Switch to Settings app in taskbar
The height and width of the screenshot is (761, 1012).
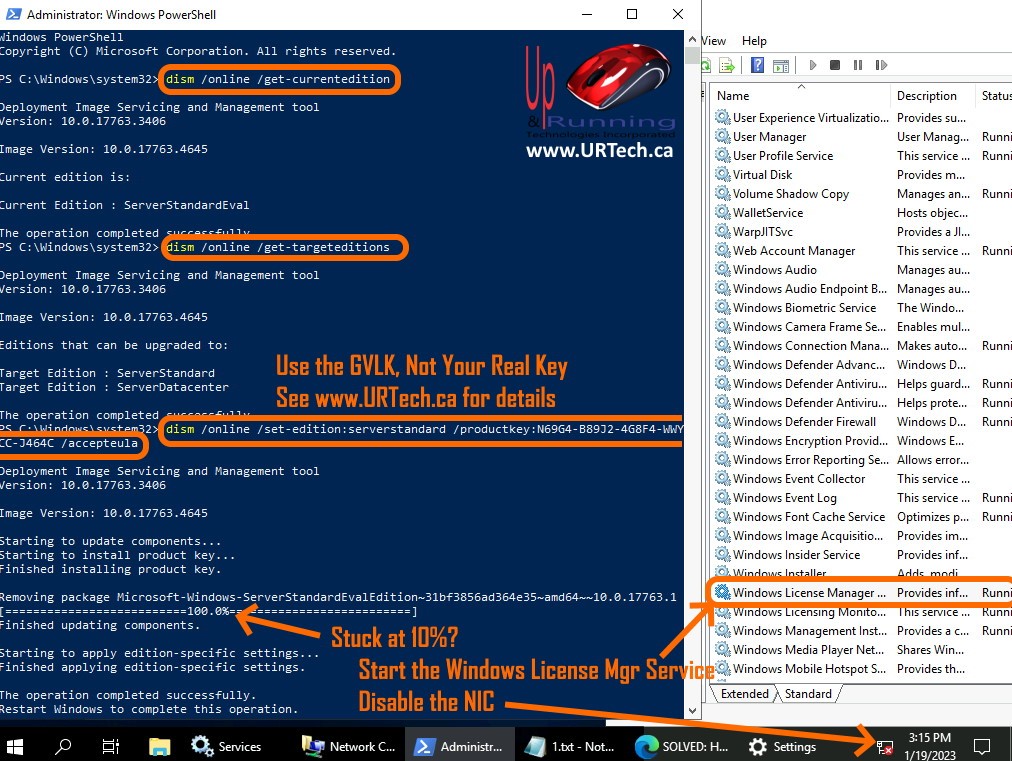[x=784, y=746]
